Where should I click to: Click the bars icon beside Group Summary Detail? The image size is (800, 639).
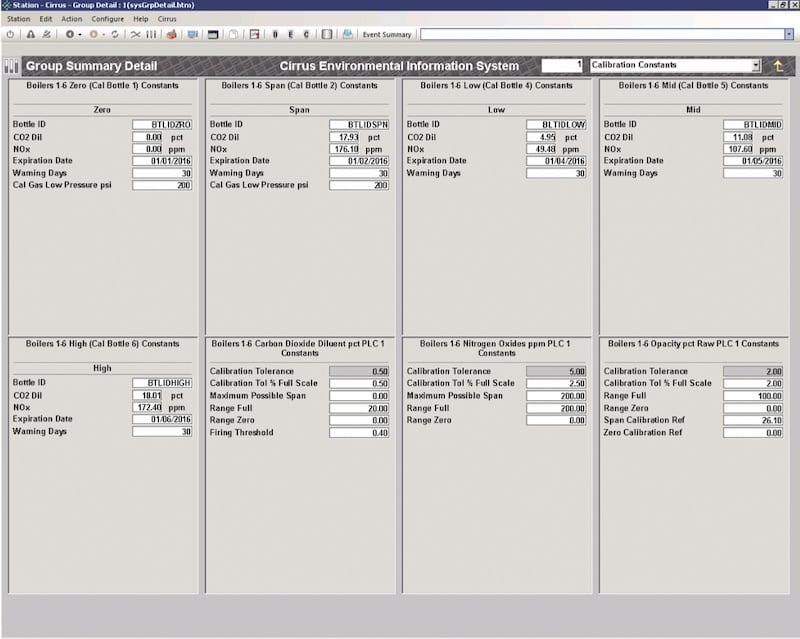point(11,66)
